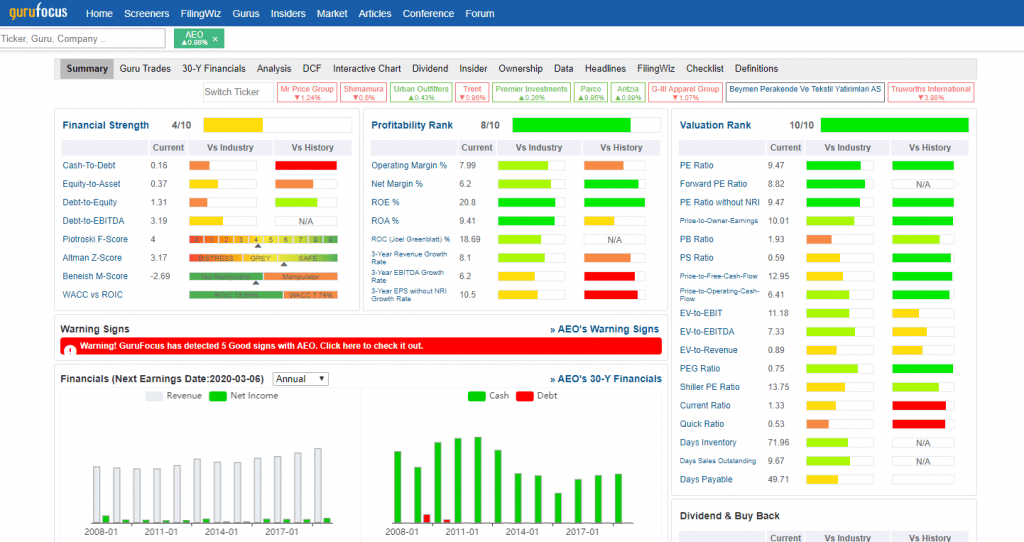Switch ticker to Aritzia

pos(628,92)
